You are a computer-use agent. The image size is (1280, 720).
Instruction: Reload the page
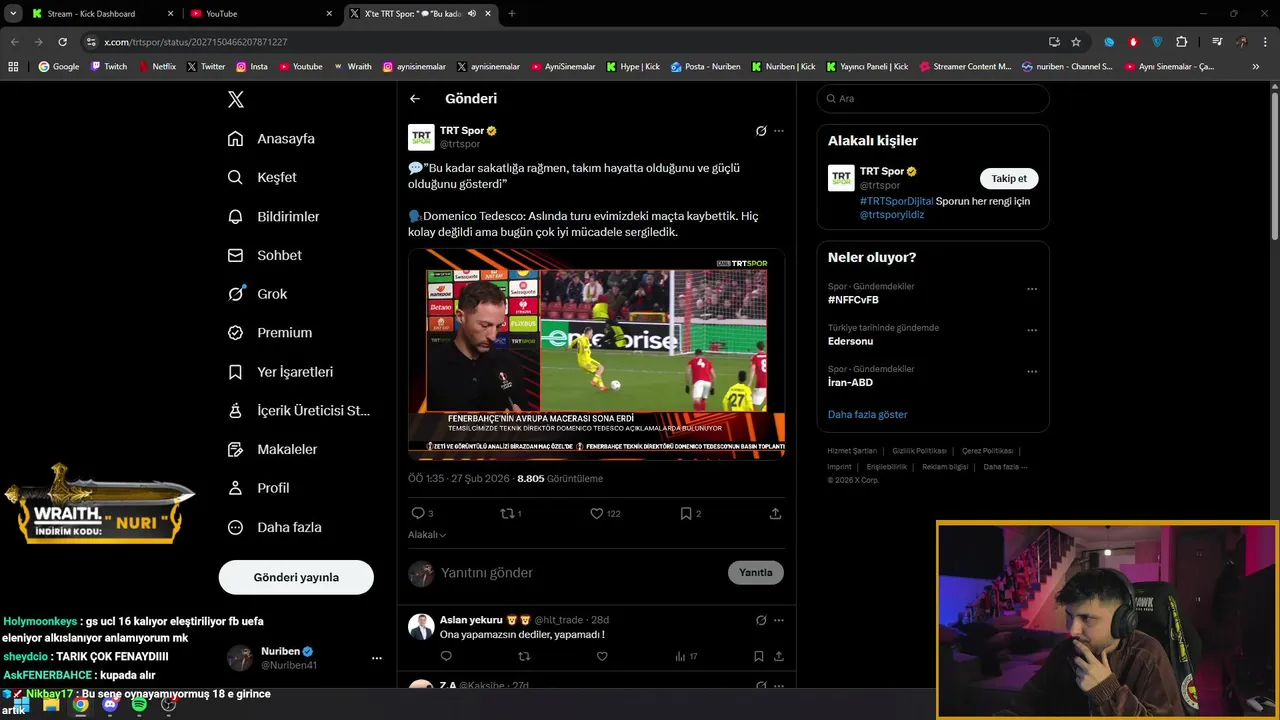click(62, 42)
